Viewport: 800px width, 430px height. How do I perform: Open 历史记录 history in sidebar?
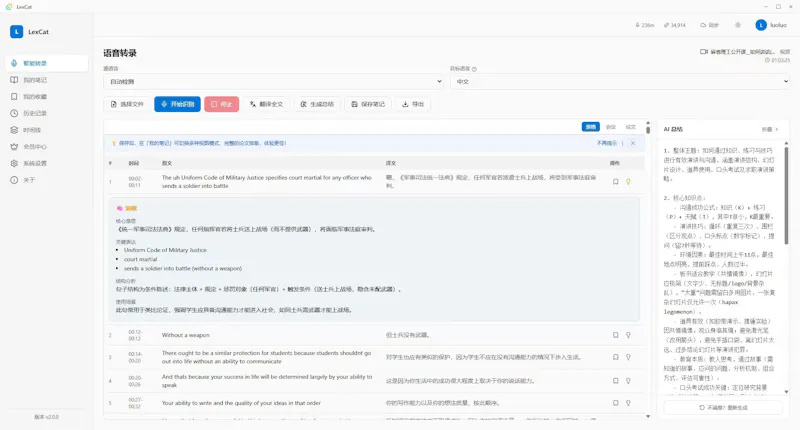(x=46, y=113)
